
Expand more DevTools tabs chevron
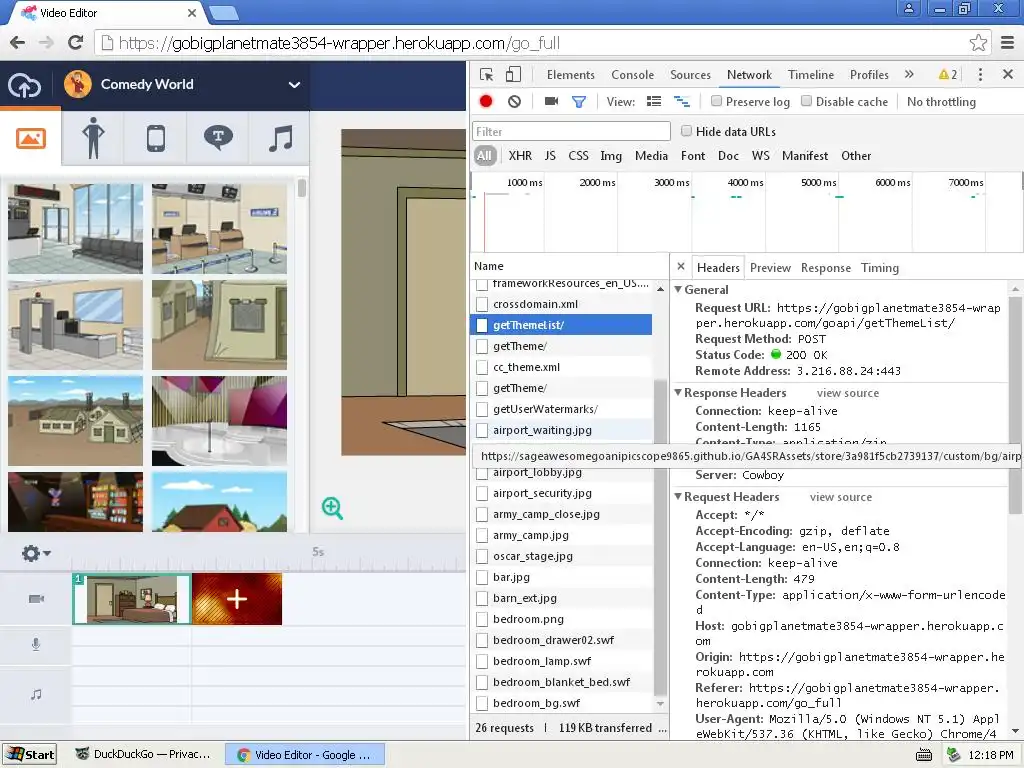909,74
